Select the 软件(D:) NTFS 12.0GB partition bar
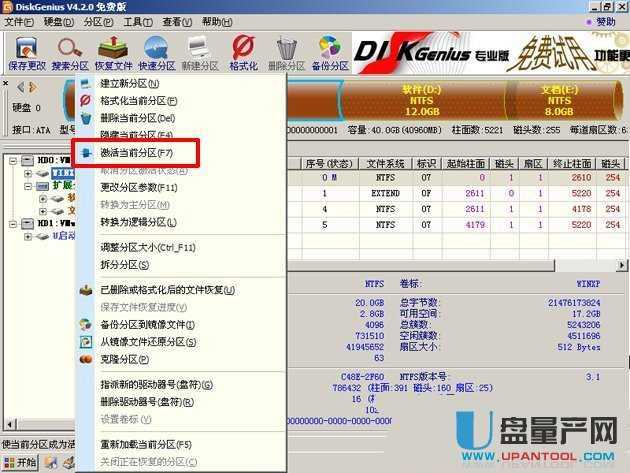The image size is (630, 473). pos(421,100)
